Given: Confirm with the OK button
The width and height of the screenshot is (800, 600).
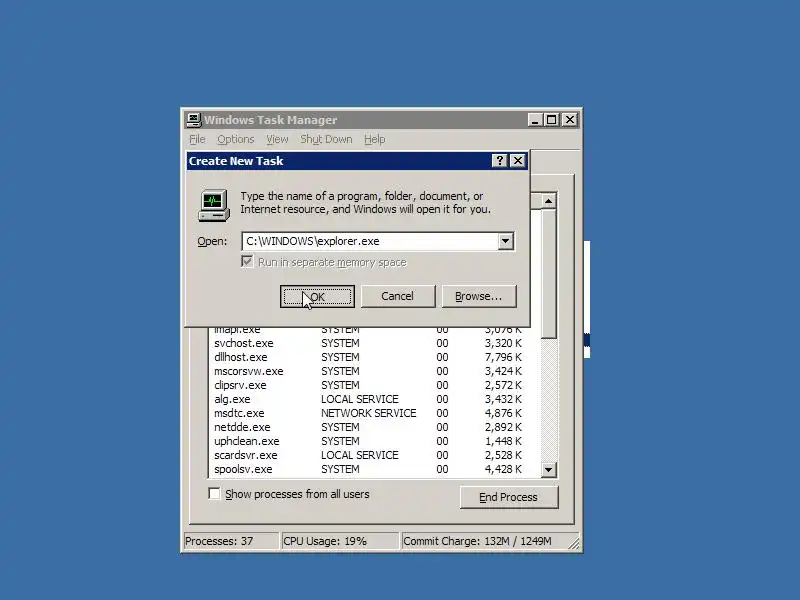Looking at the screenshot, I should tap(317, 296).
